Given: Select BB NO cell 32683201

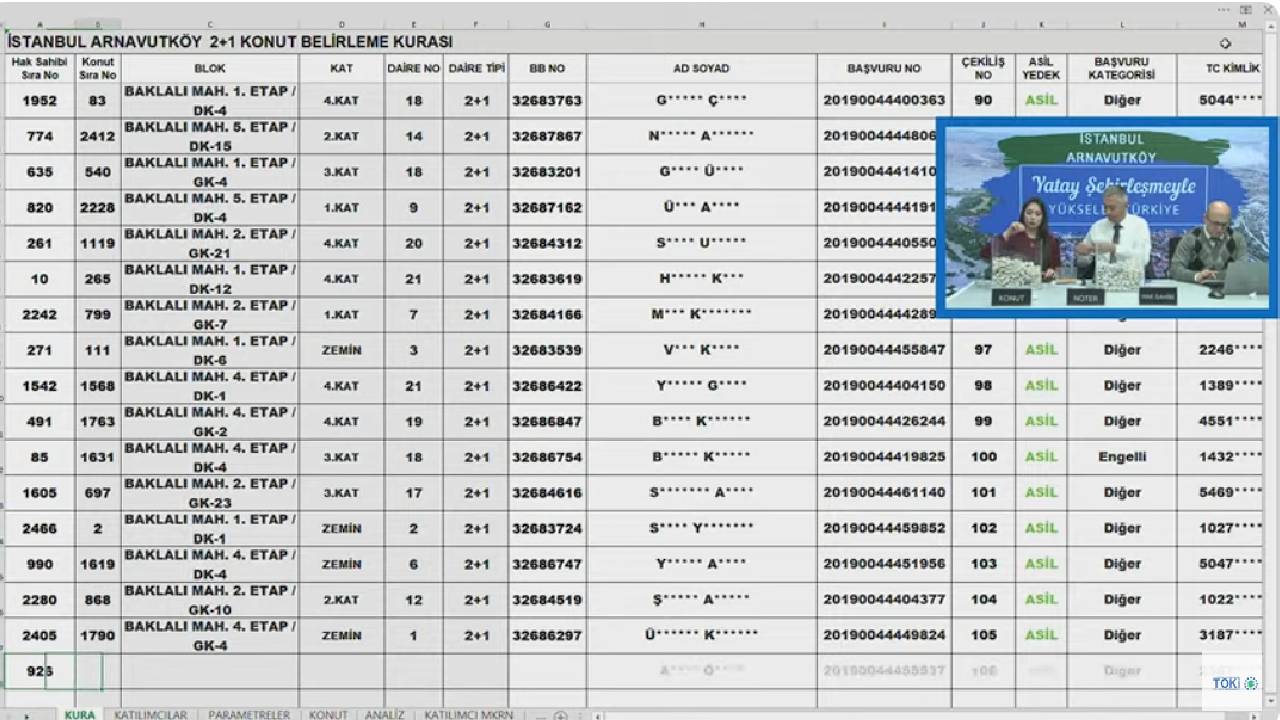Looking at the screenshot, I should [x=547, y=172].
